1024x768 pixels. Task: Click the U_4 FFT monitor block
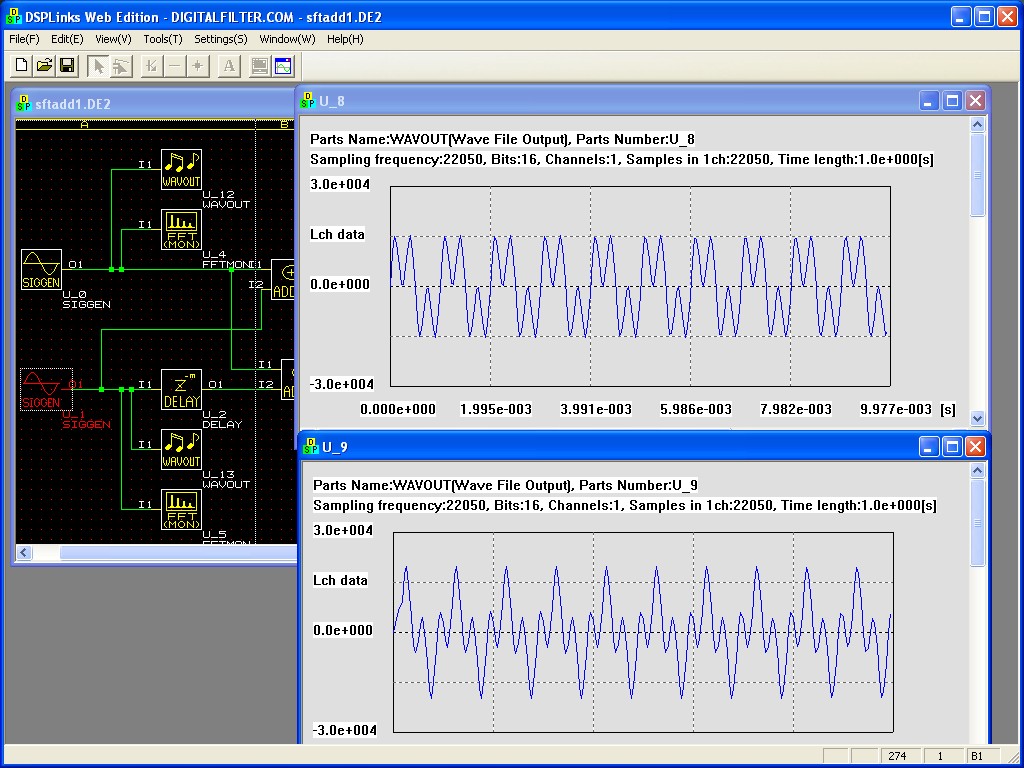[x=181, y=229]
